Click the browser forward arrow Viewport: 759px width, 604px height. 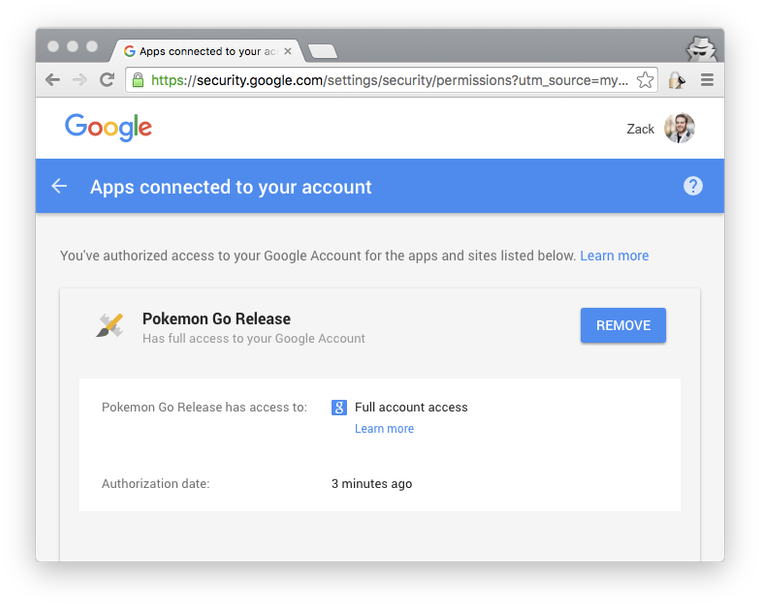(x=80, y=80)
